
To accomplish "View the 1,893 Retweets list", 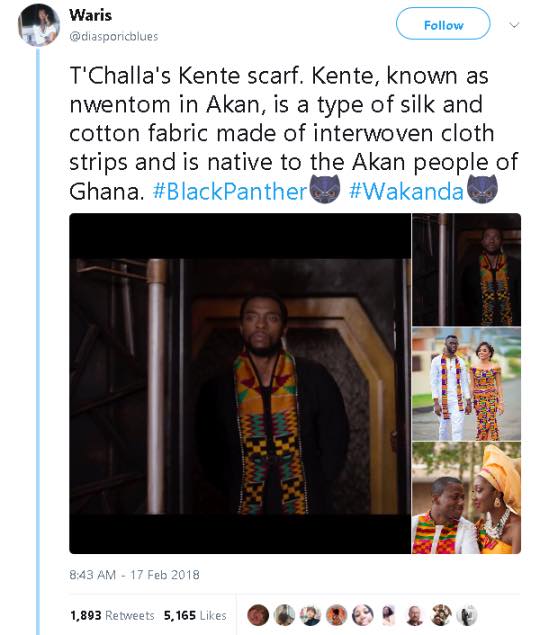I will coord(112,615).
